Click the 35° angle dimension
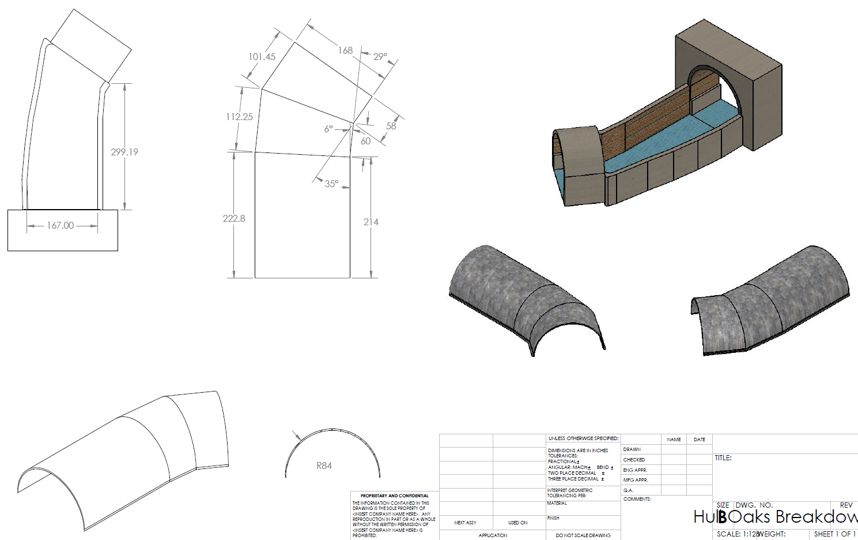Image resolution: width=858 pixels, height=540 pixels. (x=330, y=183)
